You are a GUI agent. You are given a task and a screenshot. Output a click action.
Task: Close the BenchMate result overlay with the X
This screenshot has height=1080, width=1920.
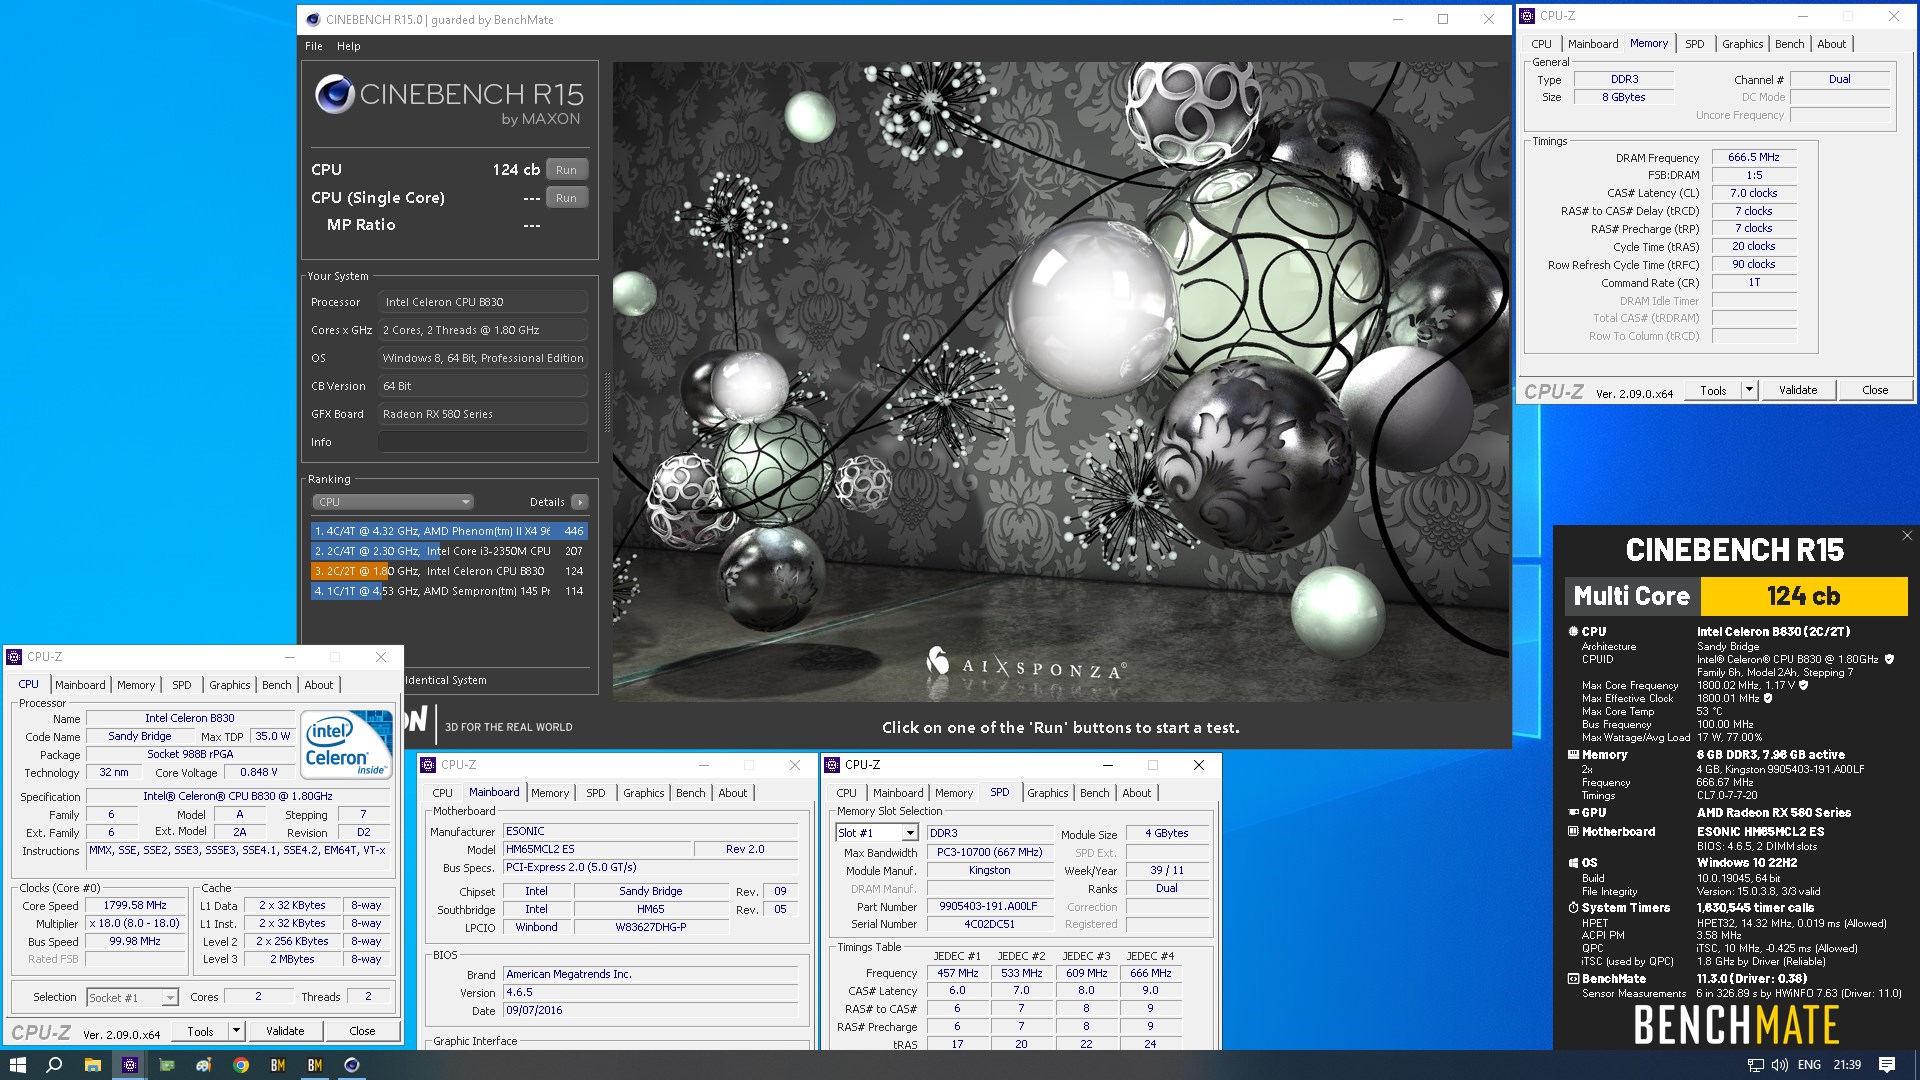pyautogui.click(x=1906, y=536)
